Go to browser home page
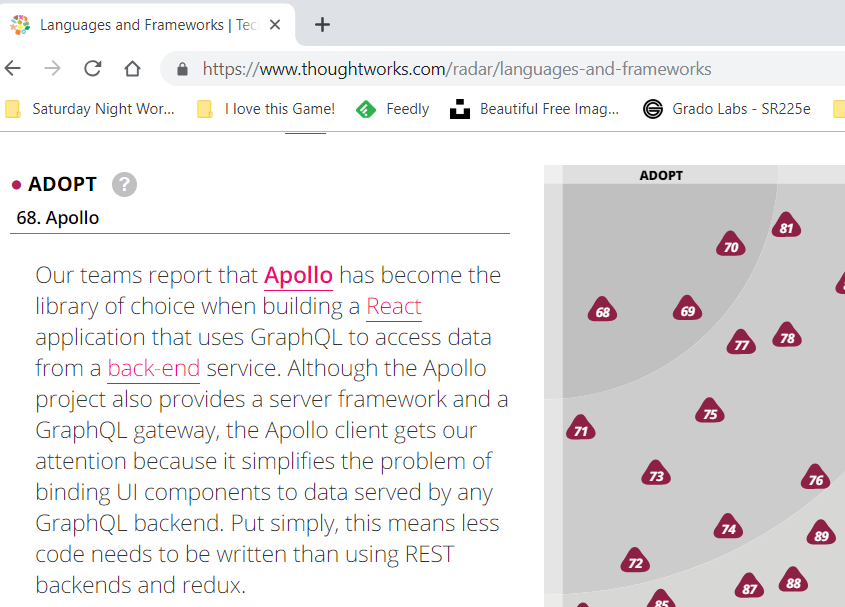Image resolution: width=845 pixels, height=607 pixels. [132, 69]
